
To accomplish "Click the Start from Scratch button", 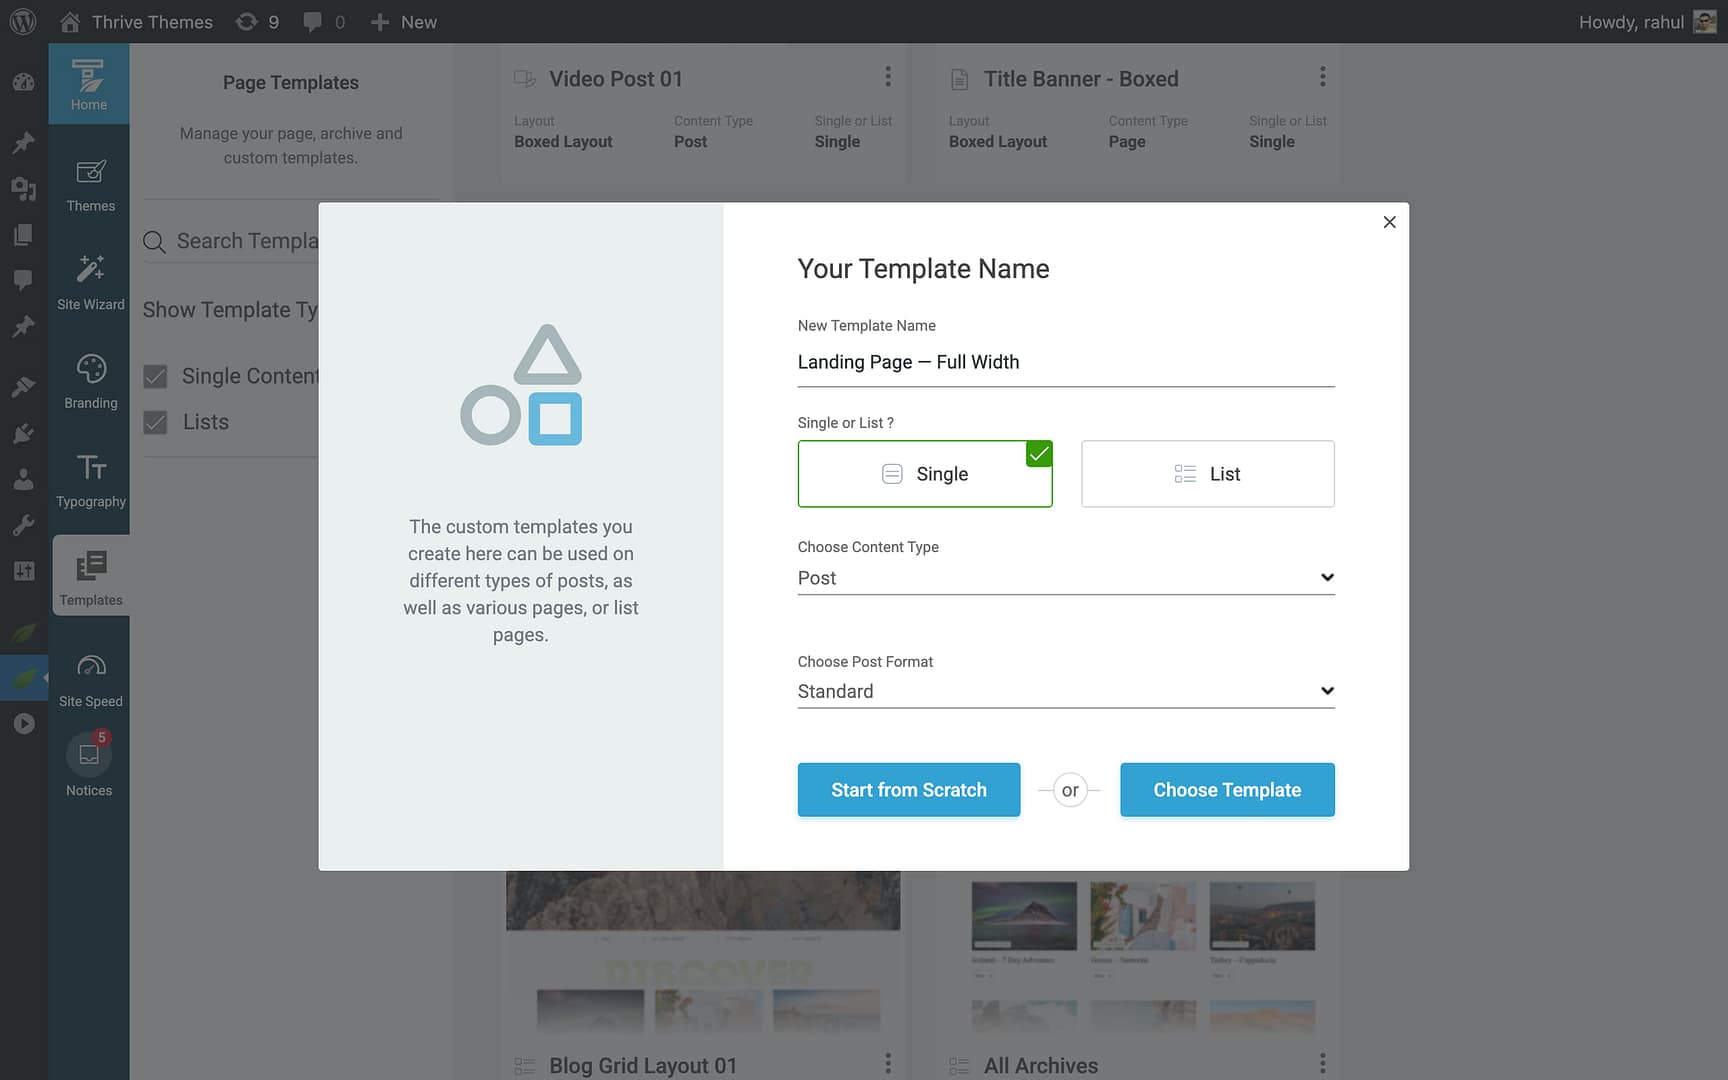I will click(908, 790).
